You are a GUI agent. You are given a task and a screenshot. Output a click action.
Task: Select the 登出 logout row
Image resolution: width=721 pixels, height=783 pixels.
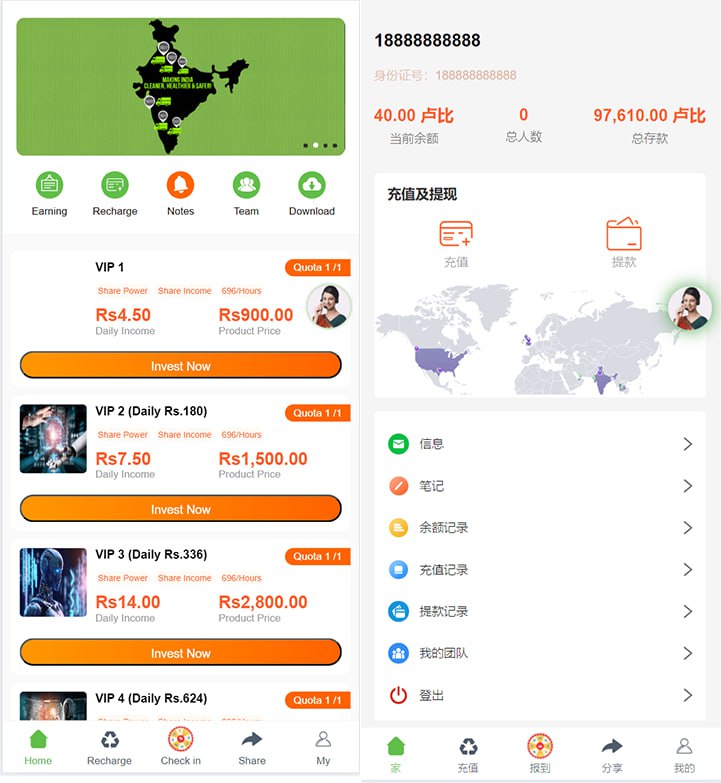coord(540,695)
